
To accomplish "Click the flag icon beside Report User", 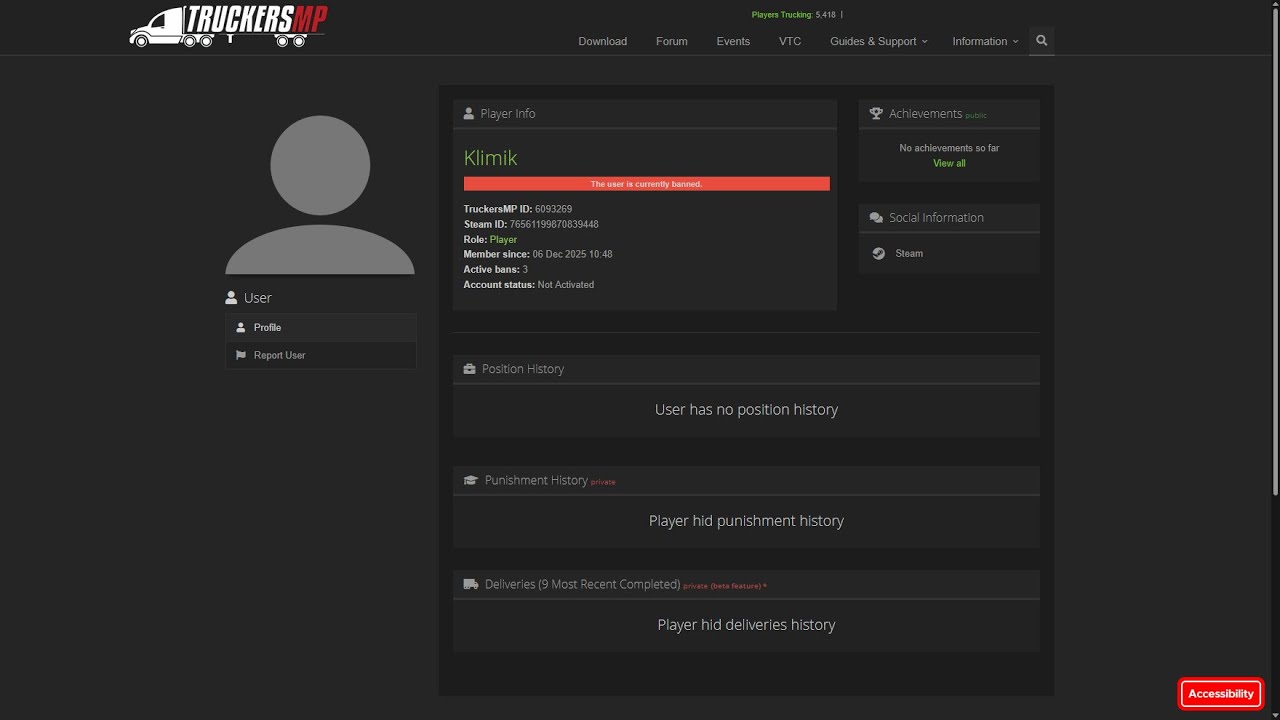I will click(x=241, y=355).
